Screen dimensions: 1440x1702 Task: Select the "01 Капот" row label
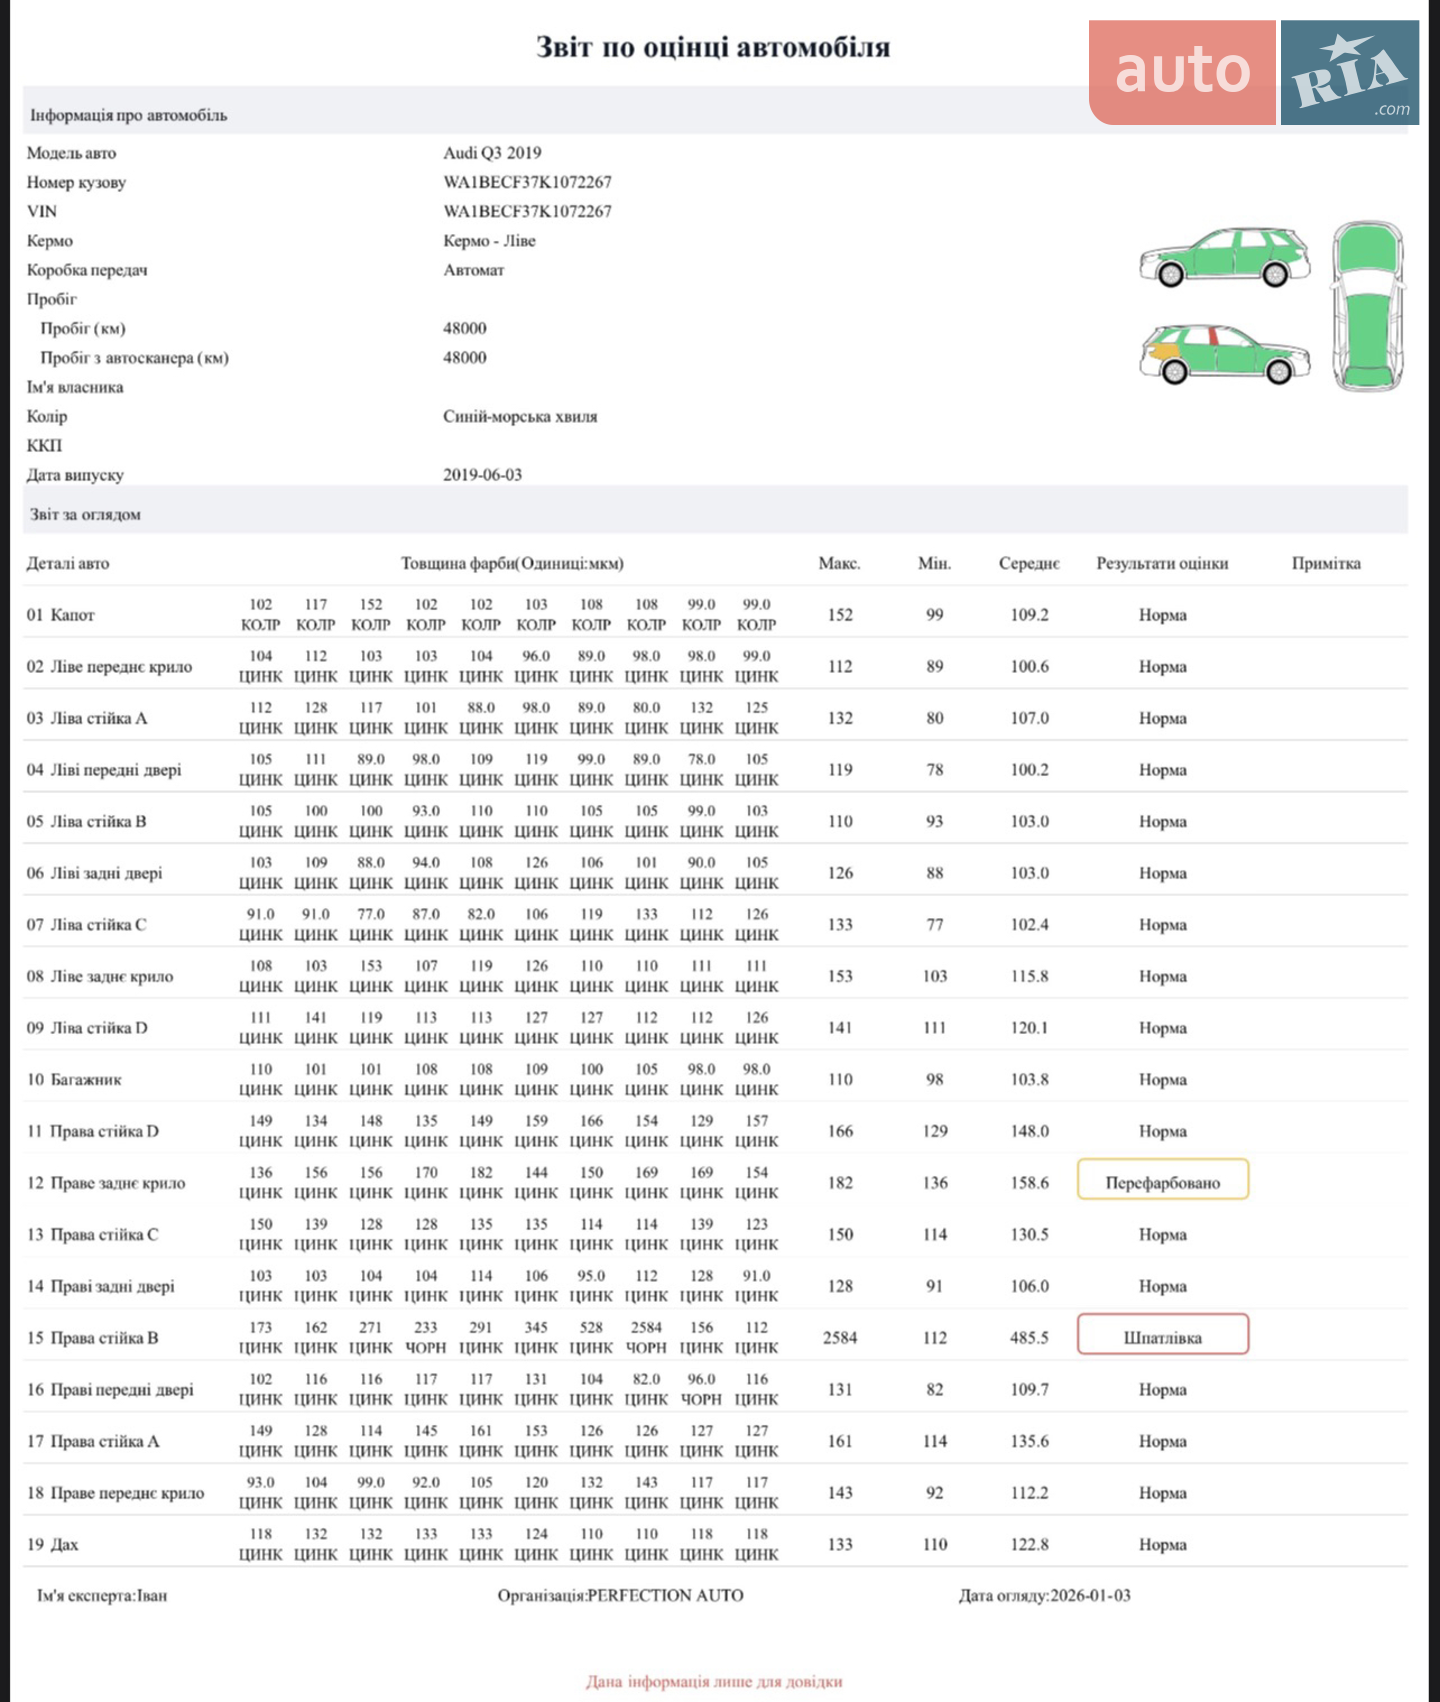[x=60, y=615]
